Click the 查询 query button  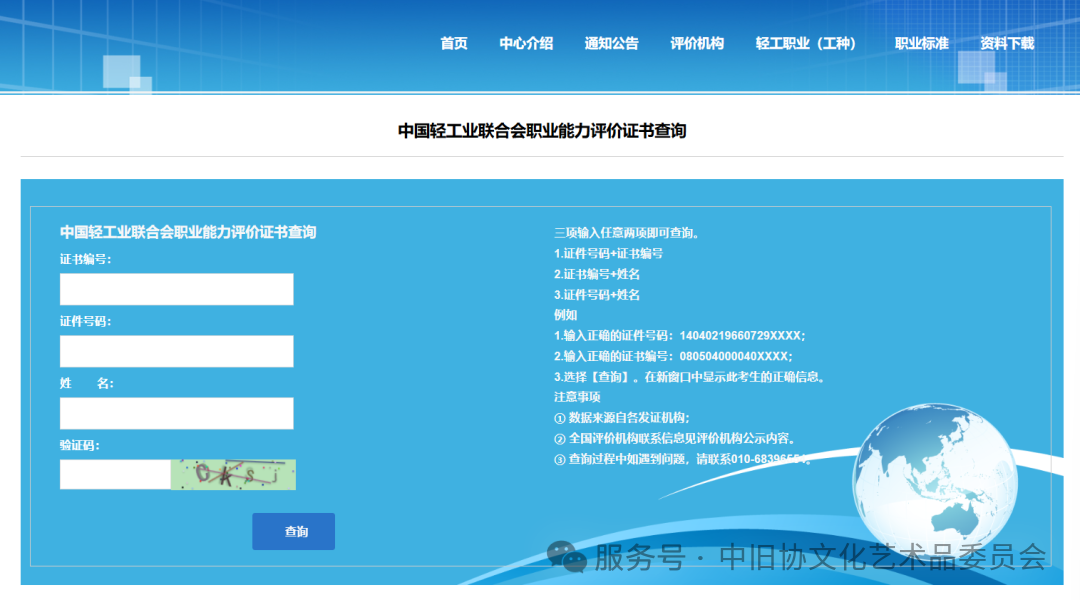tap(293, 531)
